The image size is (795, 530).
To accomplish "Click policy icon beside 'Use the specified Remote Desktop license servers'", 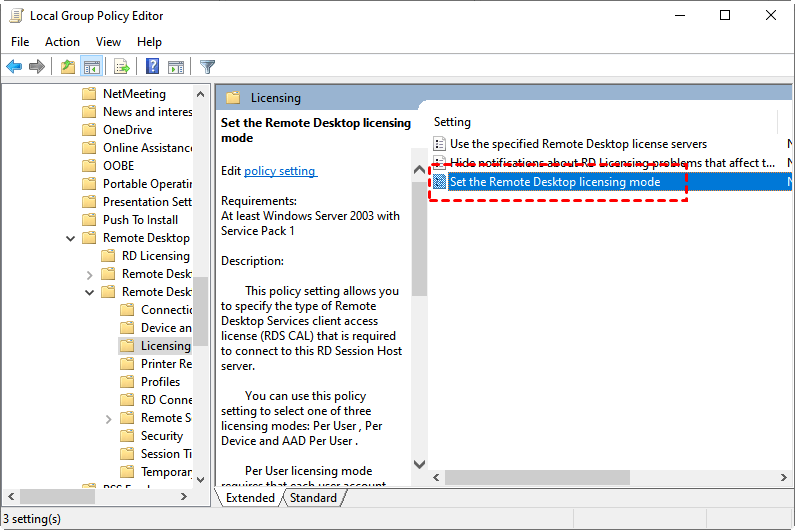I will click(440, 144).
